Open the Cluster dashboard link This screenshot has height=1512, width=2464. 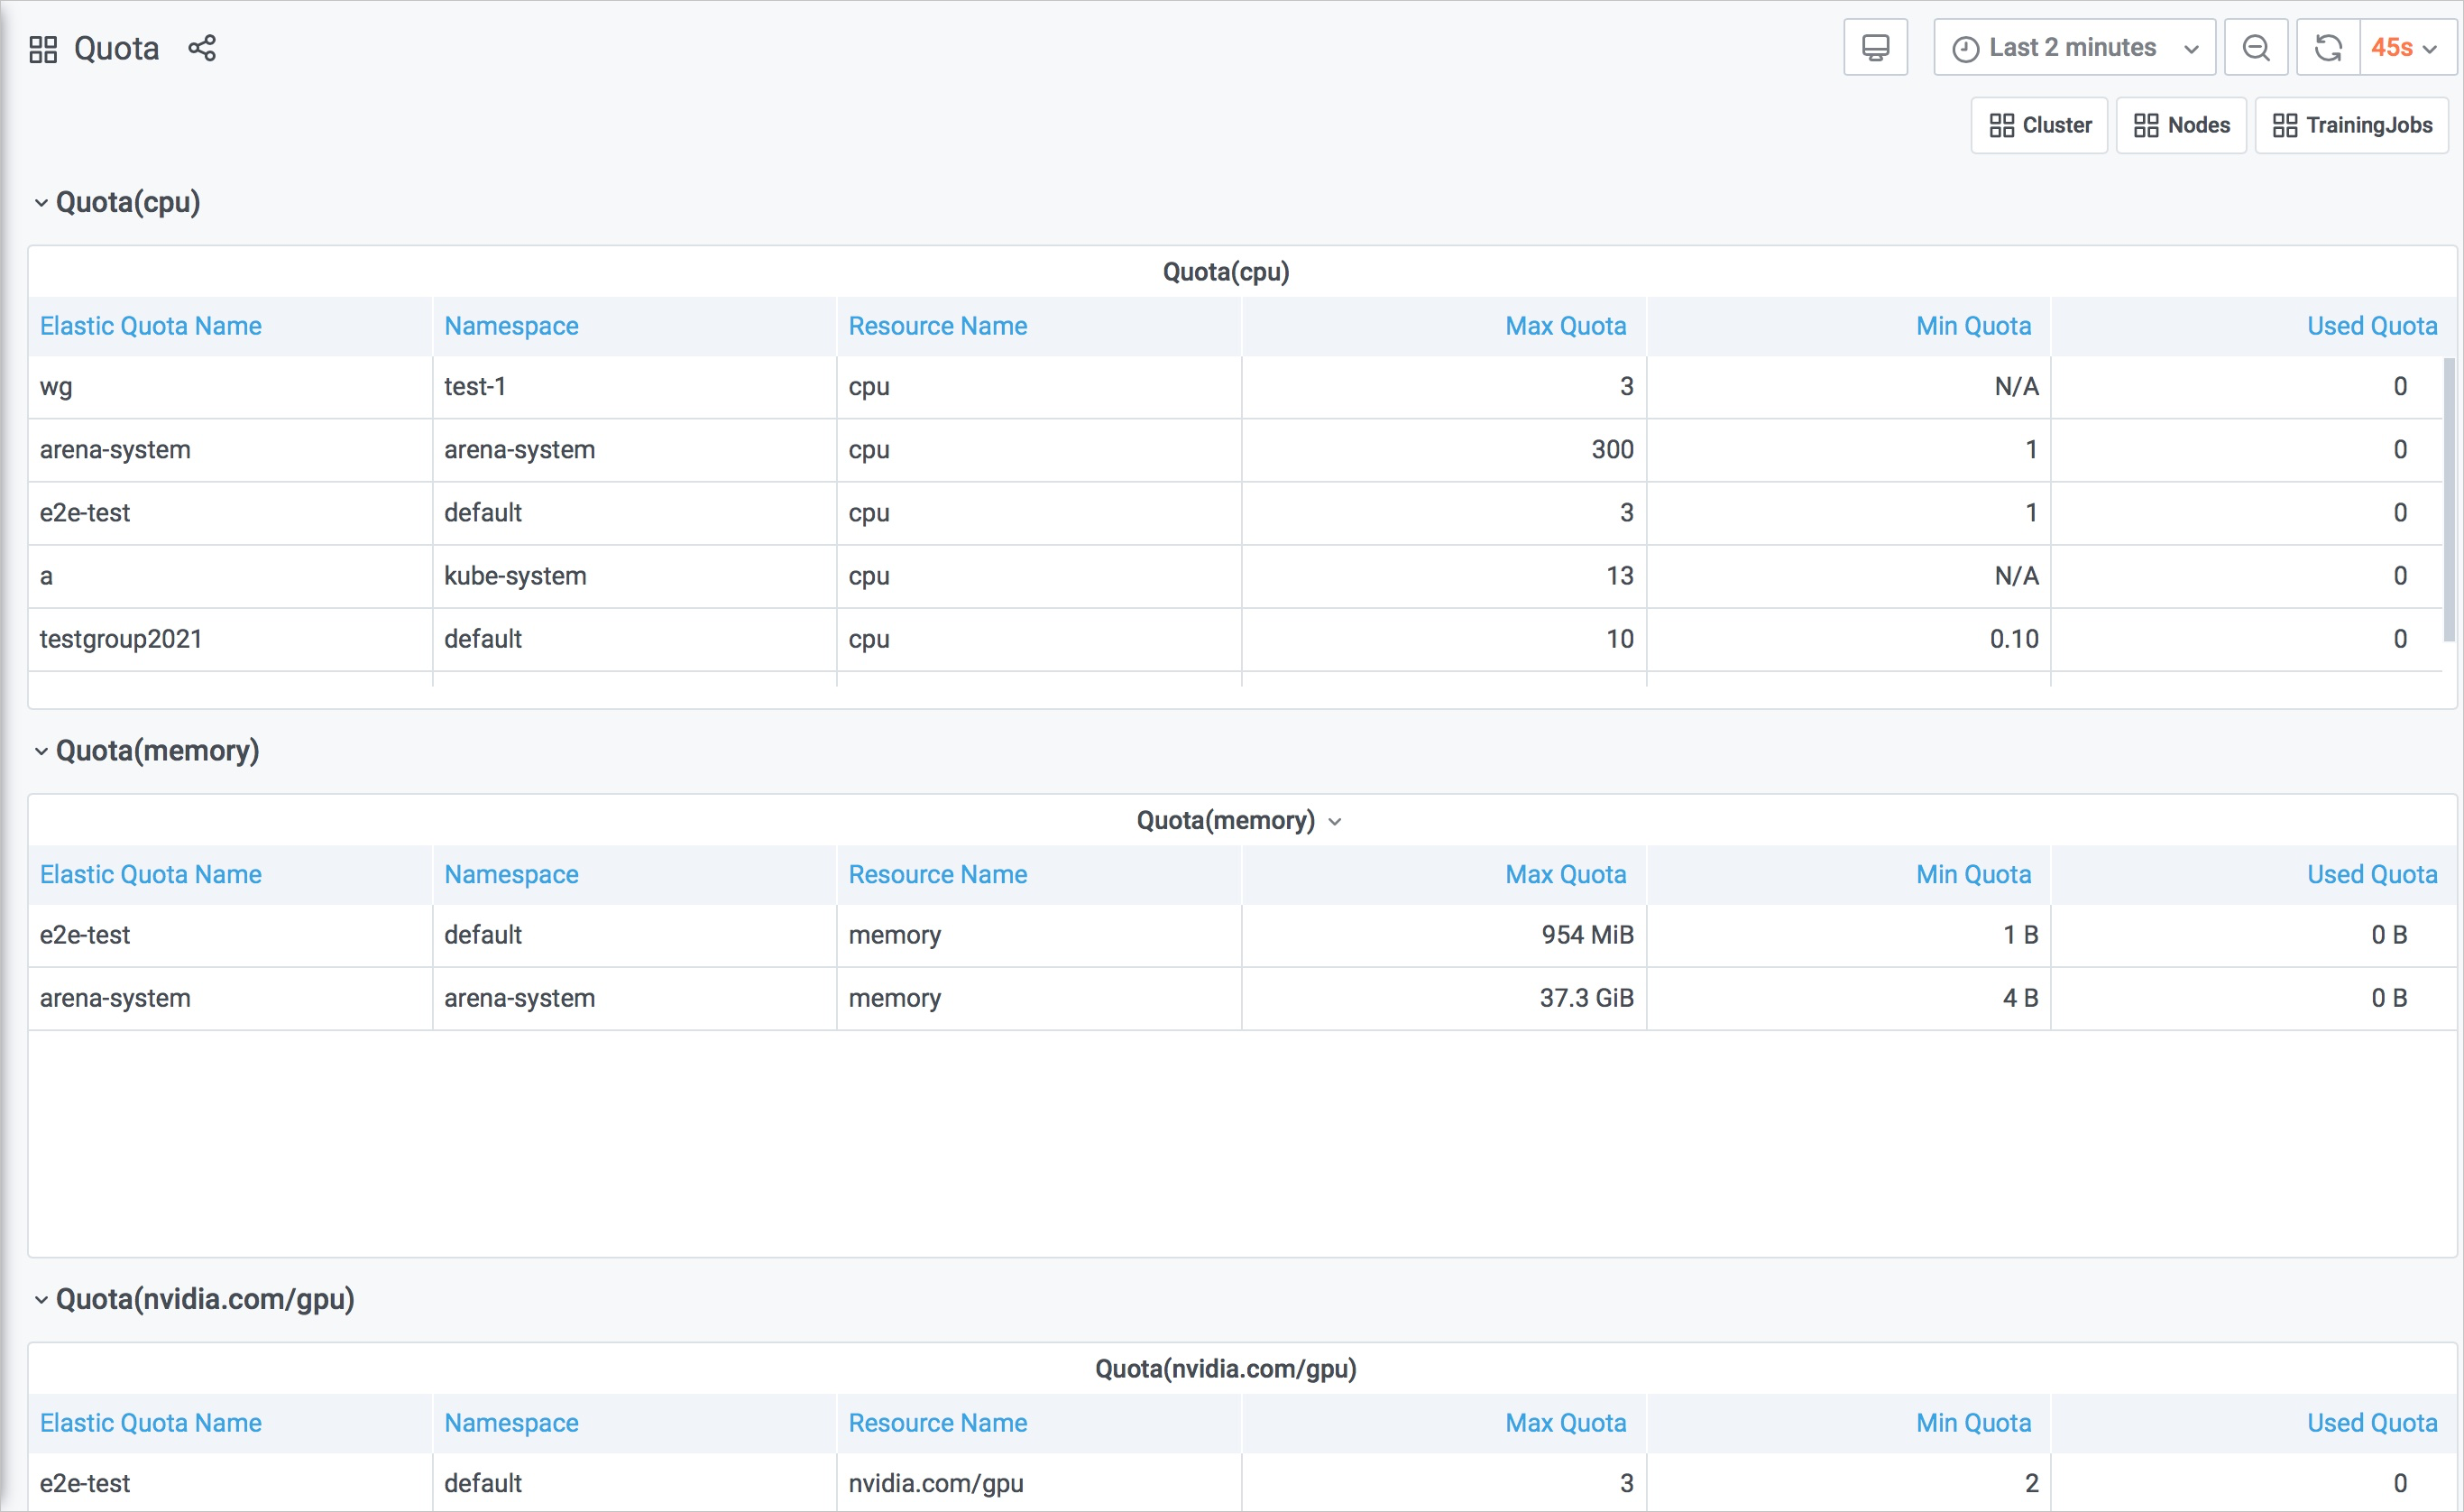(2039, 126)
